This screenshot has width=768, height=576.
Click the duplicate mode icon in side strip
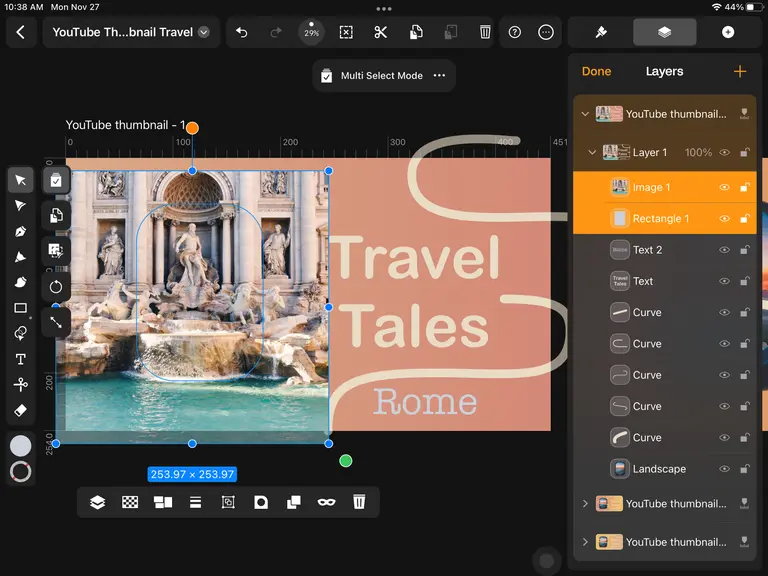point(56,216)
